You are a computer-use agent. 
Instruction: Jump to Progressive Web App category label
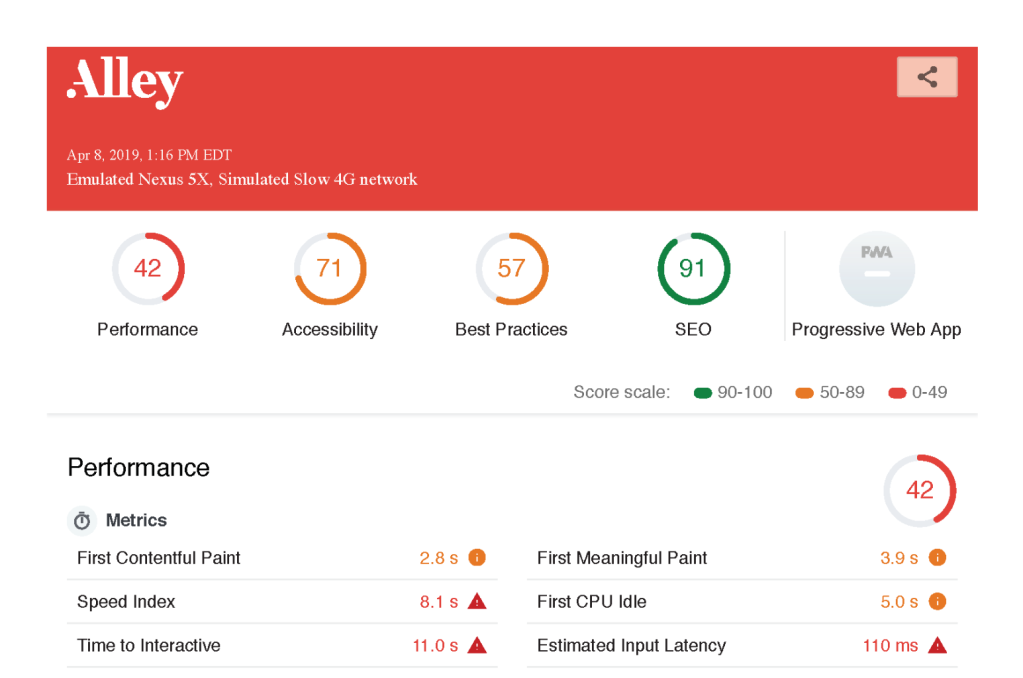point(876,330)
